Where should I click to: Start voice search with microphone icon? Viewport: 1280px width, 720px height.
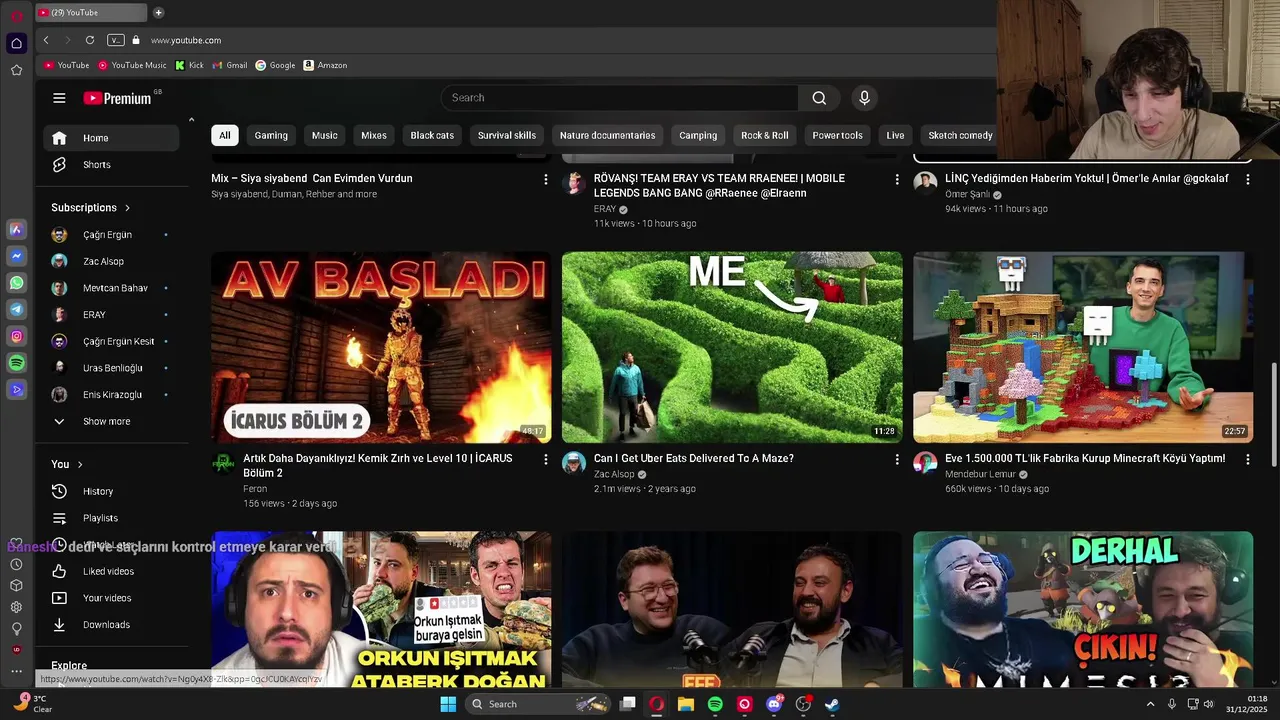tap(865, 98)
